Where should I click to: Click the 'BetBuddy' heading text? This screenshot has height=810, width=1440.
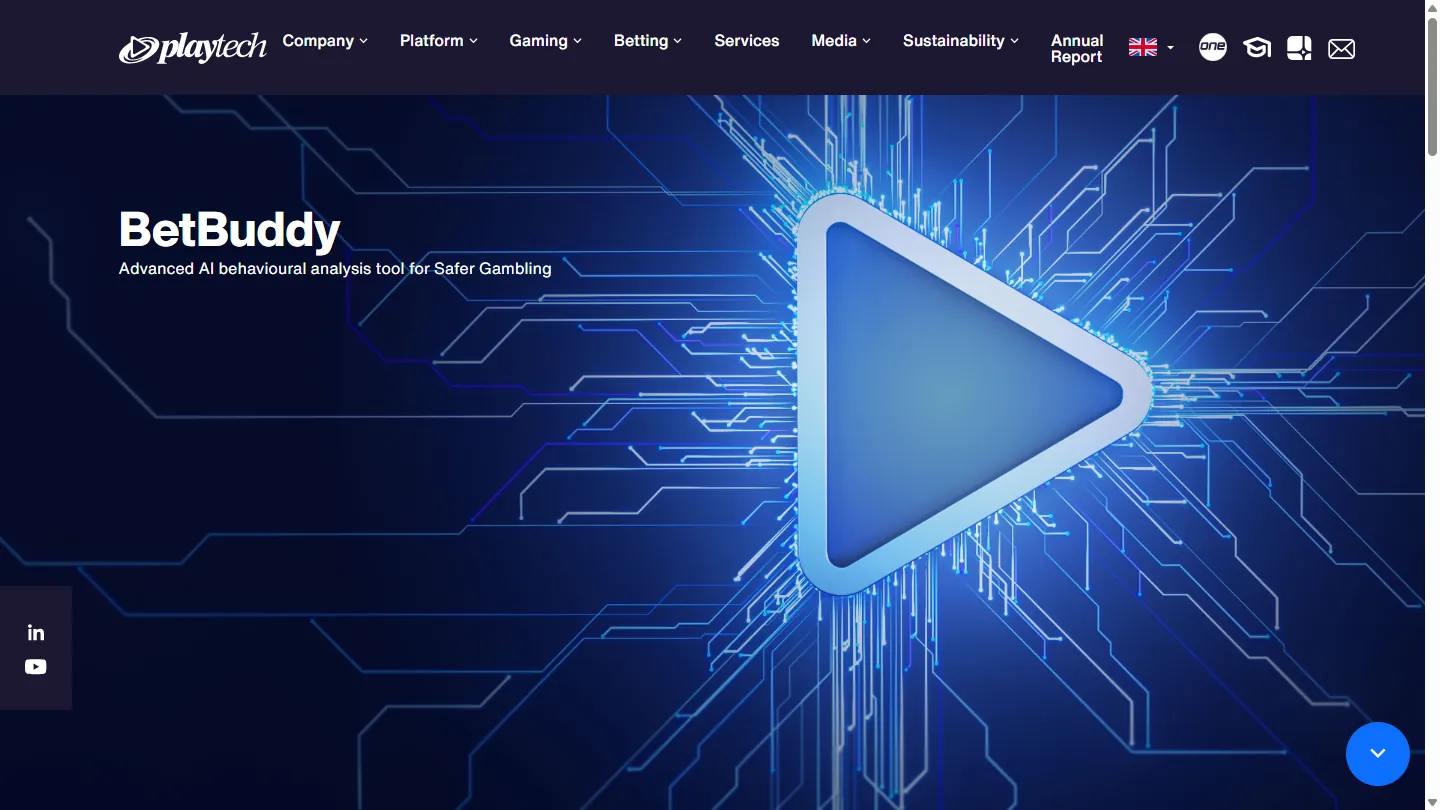click(230, 230)
